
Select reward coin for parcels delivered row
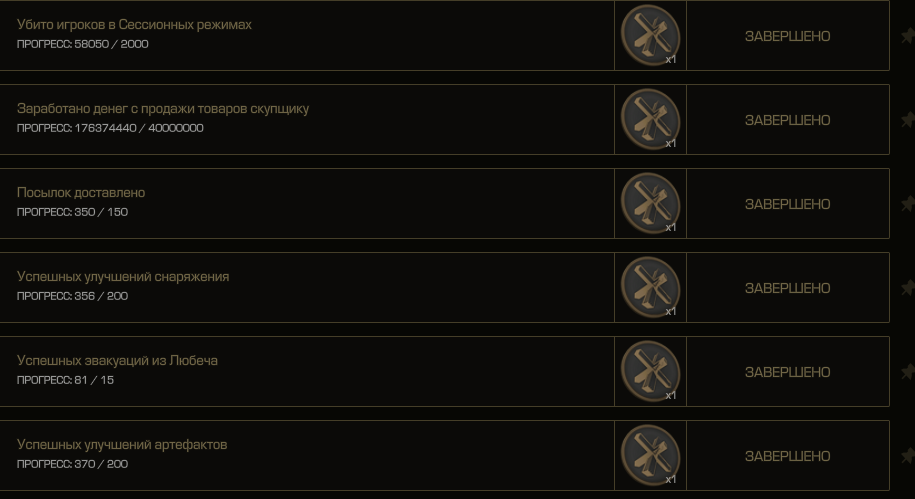pos(650,203)
